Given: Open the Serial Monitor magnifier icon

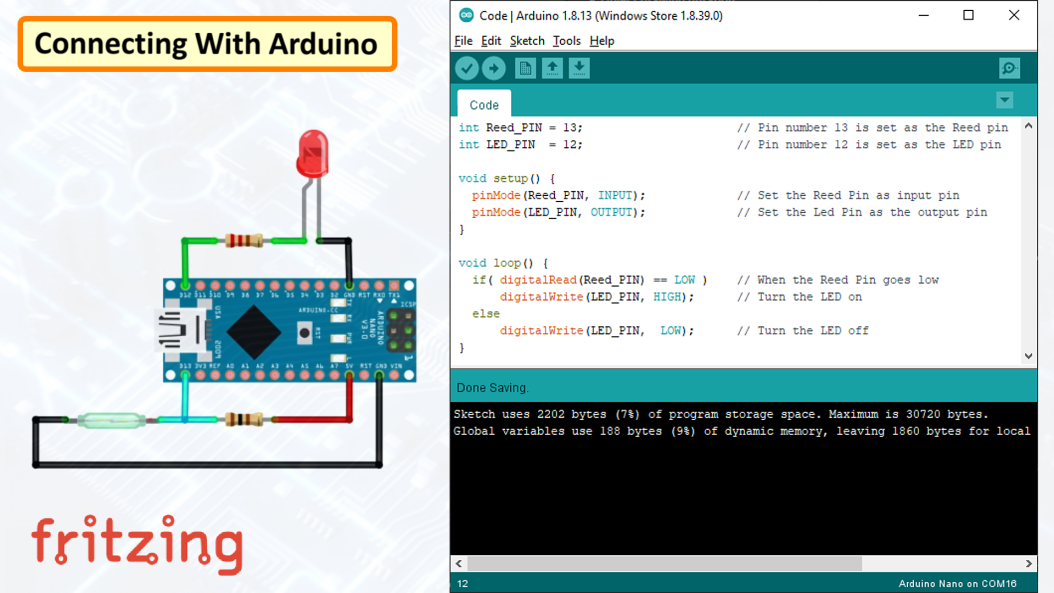Looking at the screenshot, I should (x=1009, y=68).
